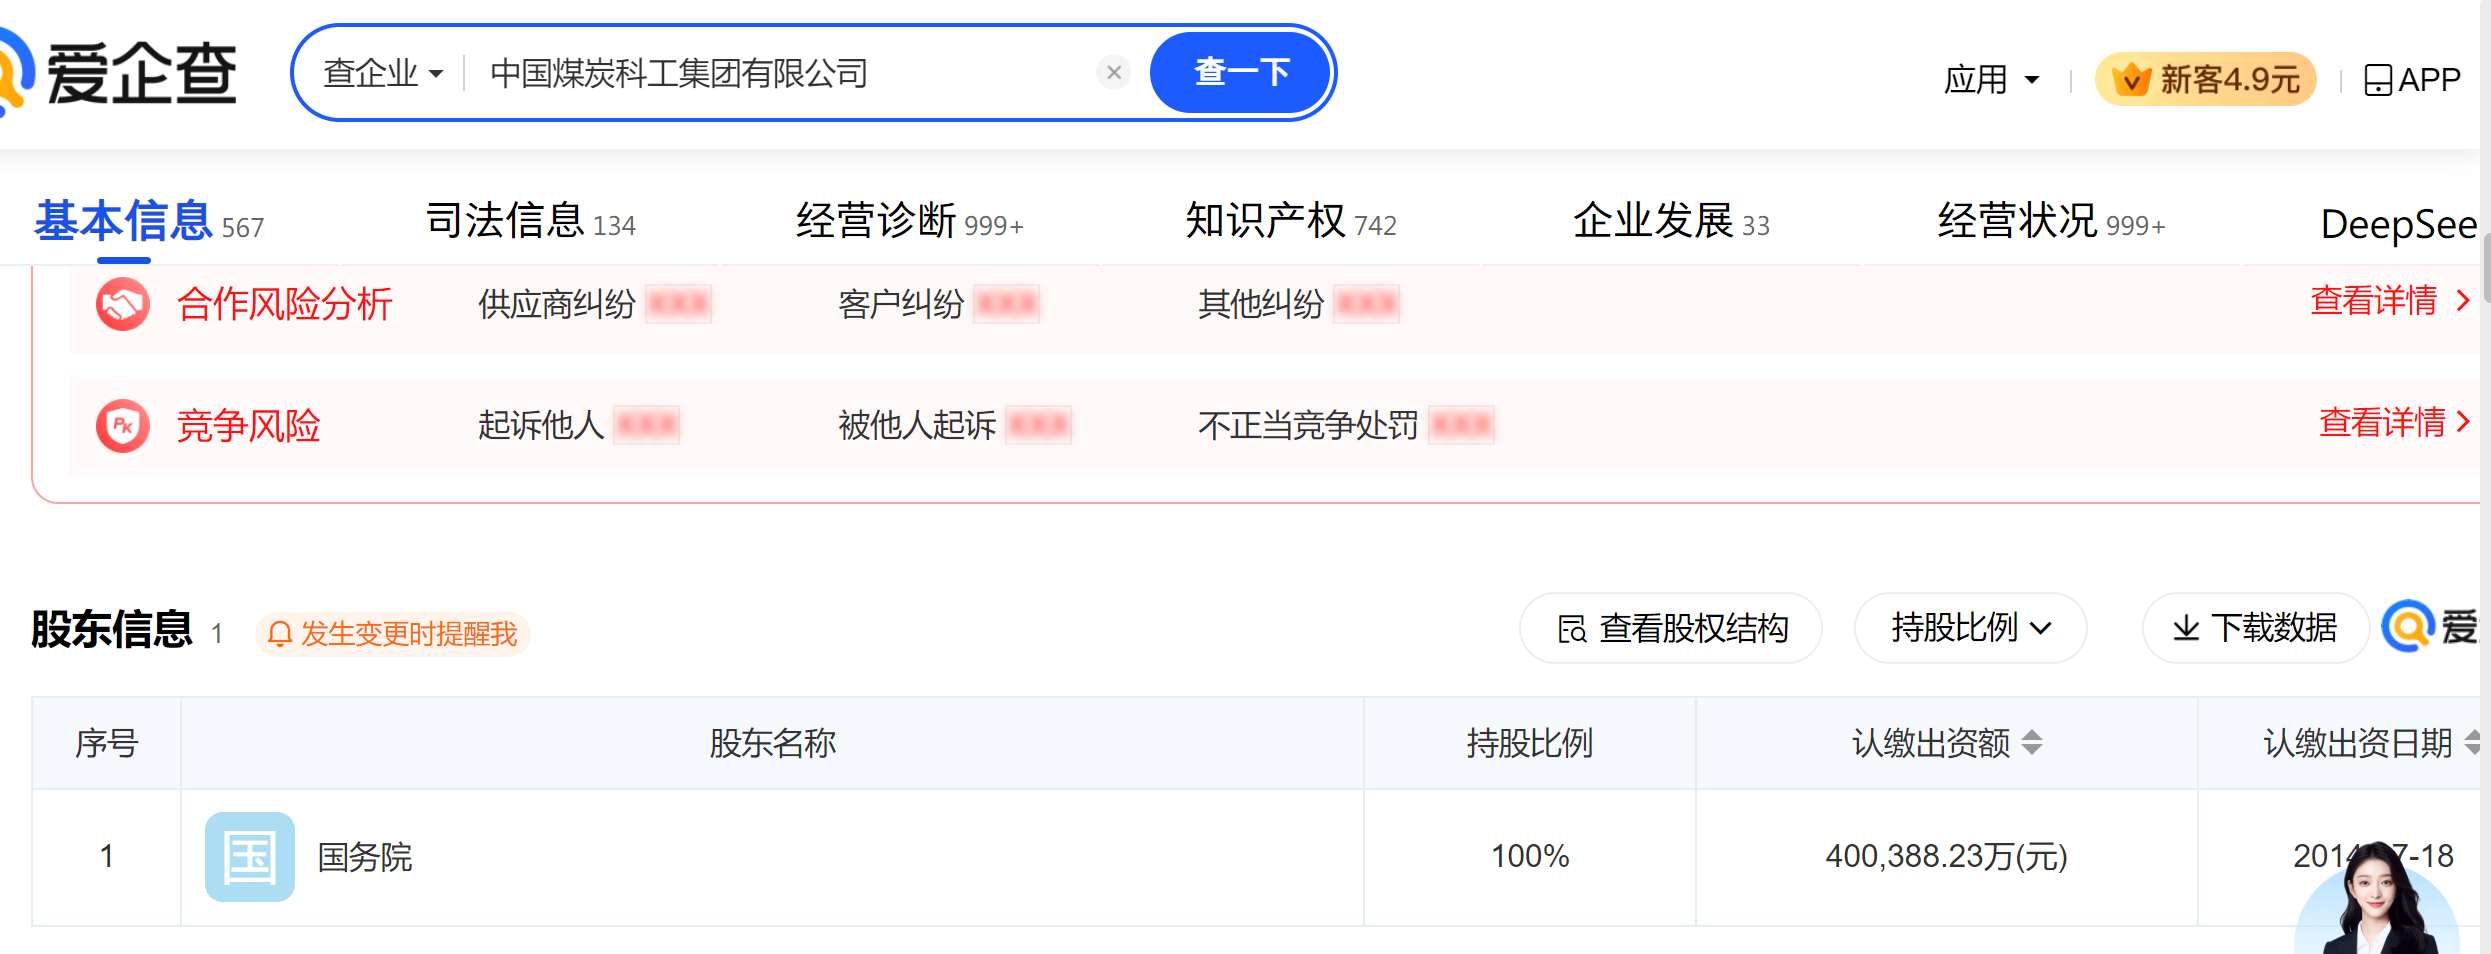Click the 客户纠纷 item
This screenshot has width=2491, height=954.
pyautogui.click(x=938, y=304)
